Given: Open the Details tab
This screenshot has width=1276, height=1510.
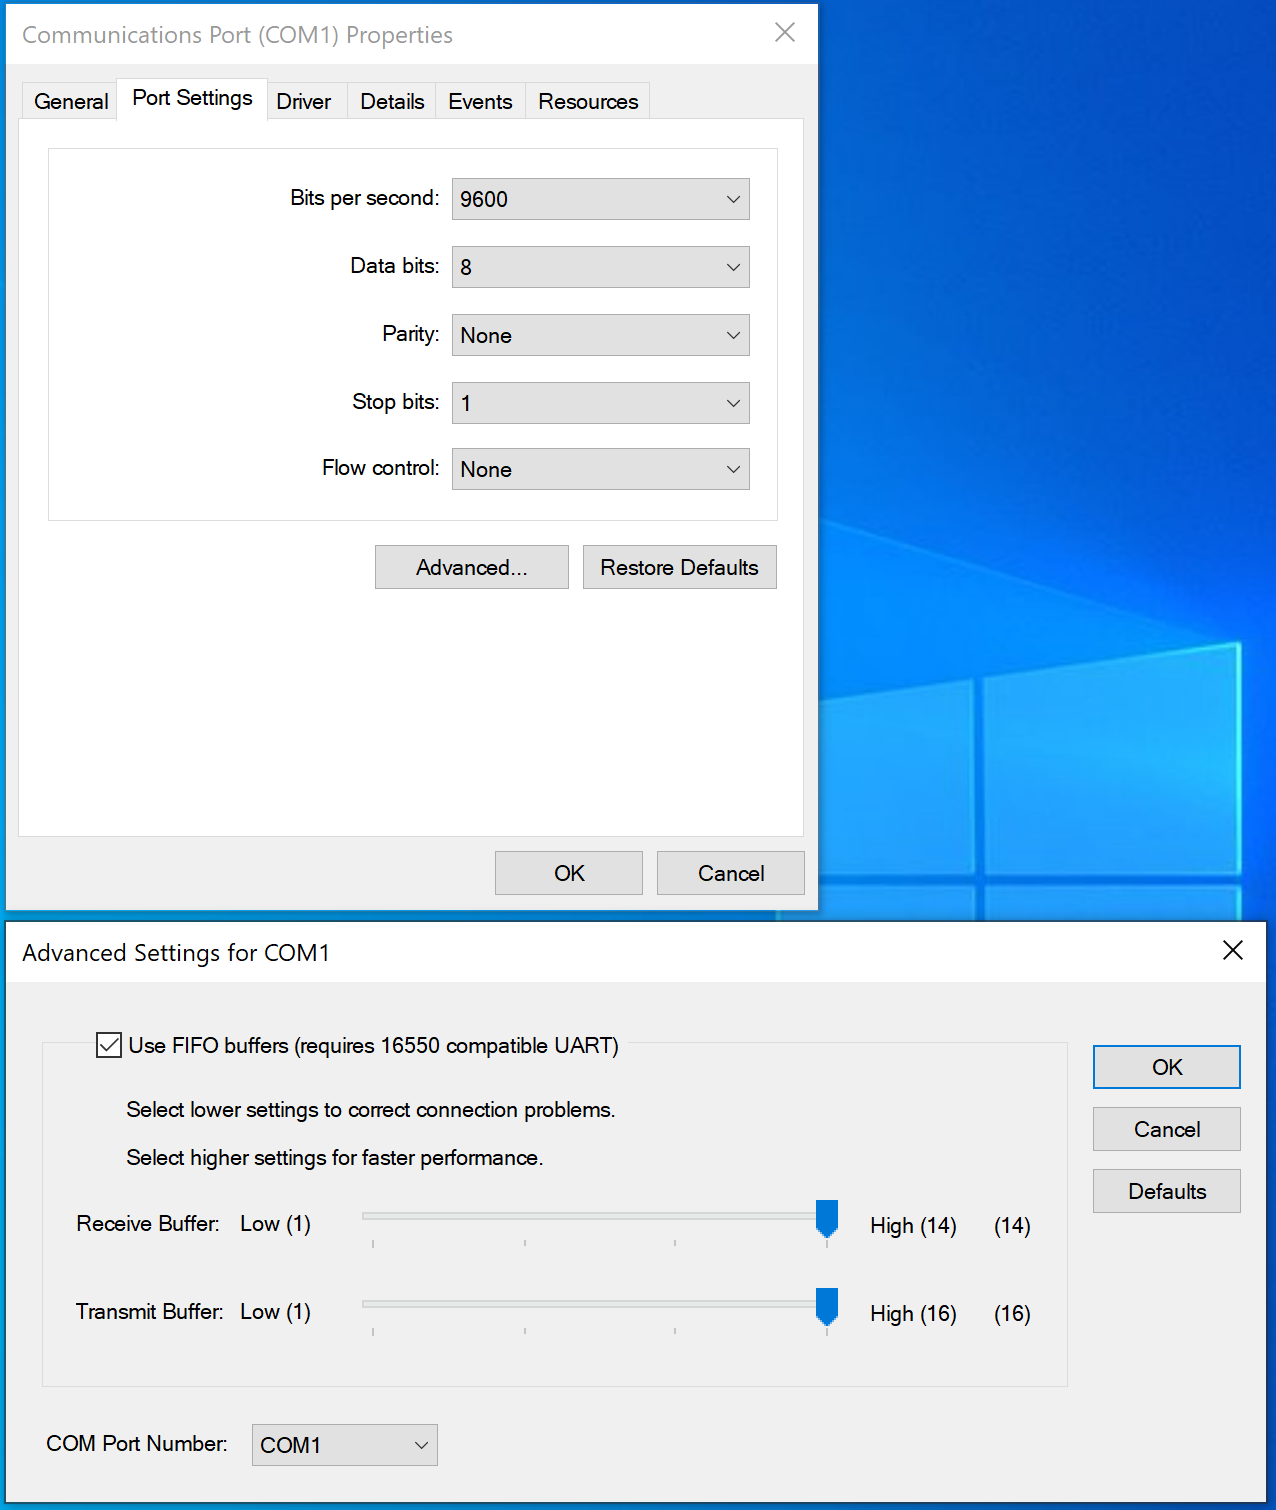Looking at the screenshot, I should 391,100.
